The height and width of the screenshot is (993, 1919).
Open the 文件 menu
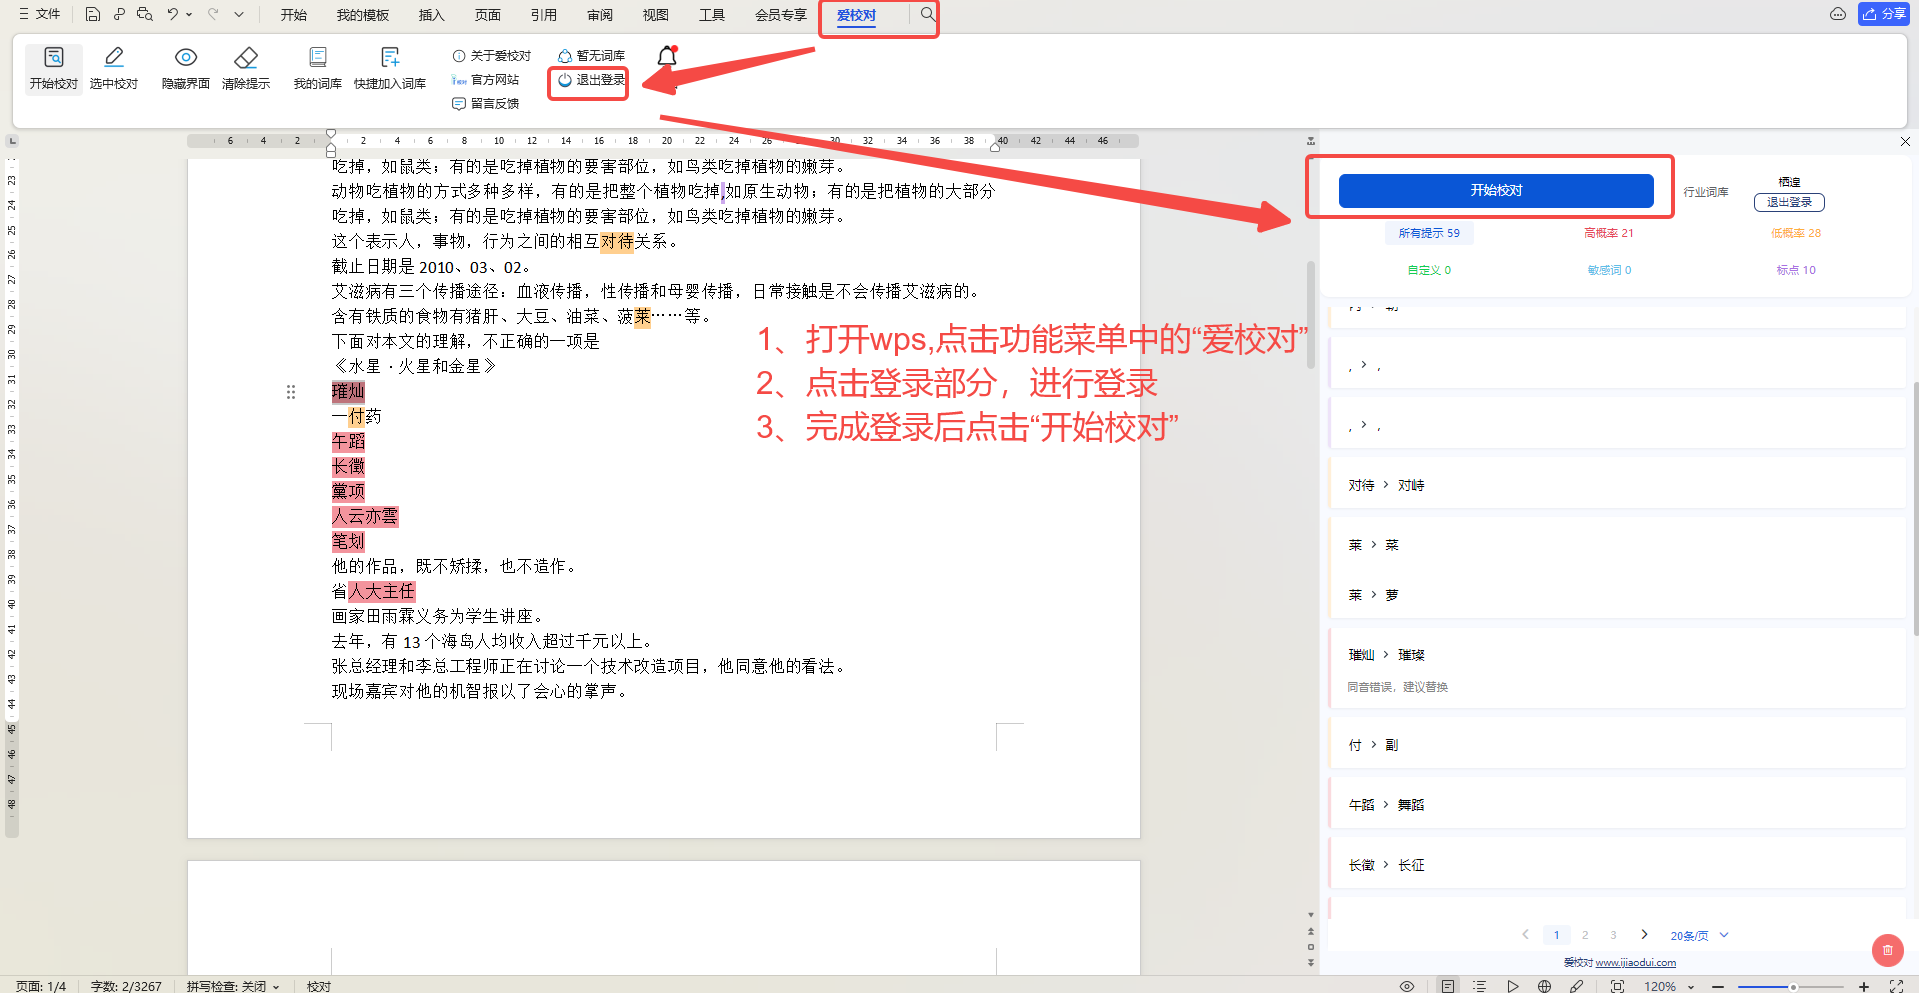[39, 14]
